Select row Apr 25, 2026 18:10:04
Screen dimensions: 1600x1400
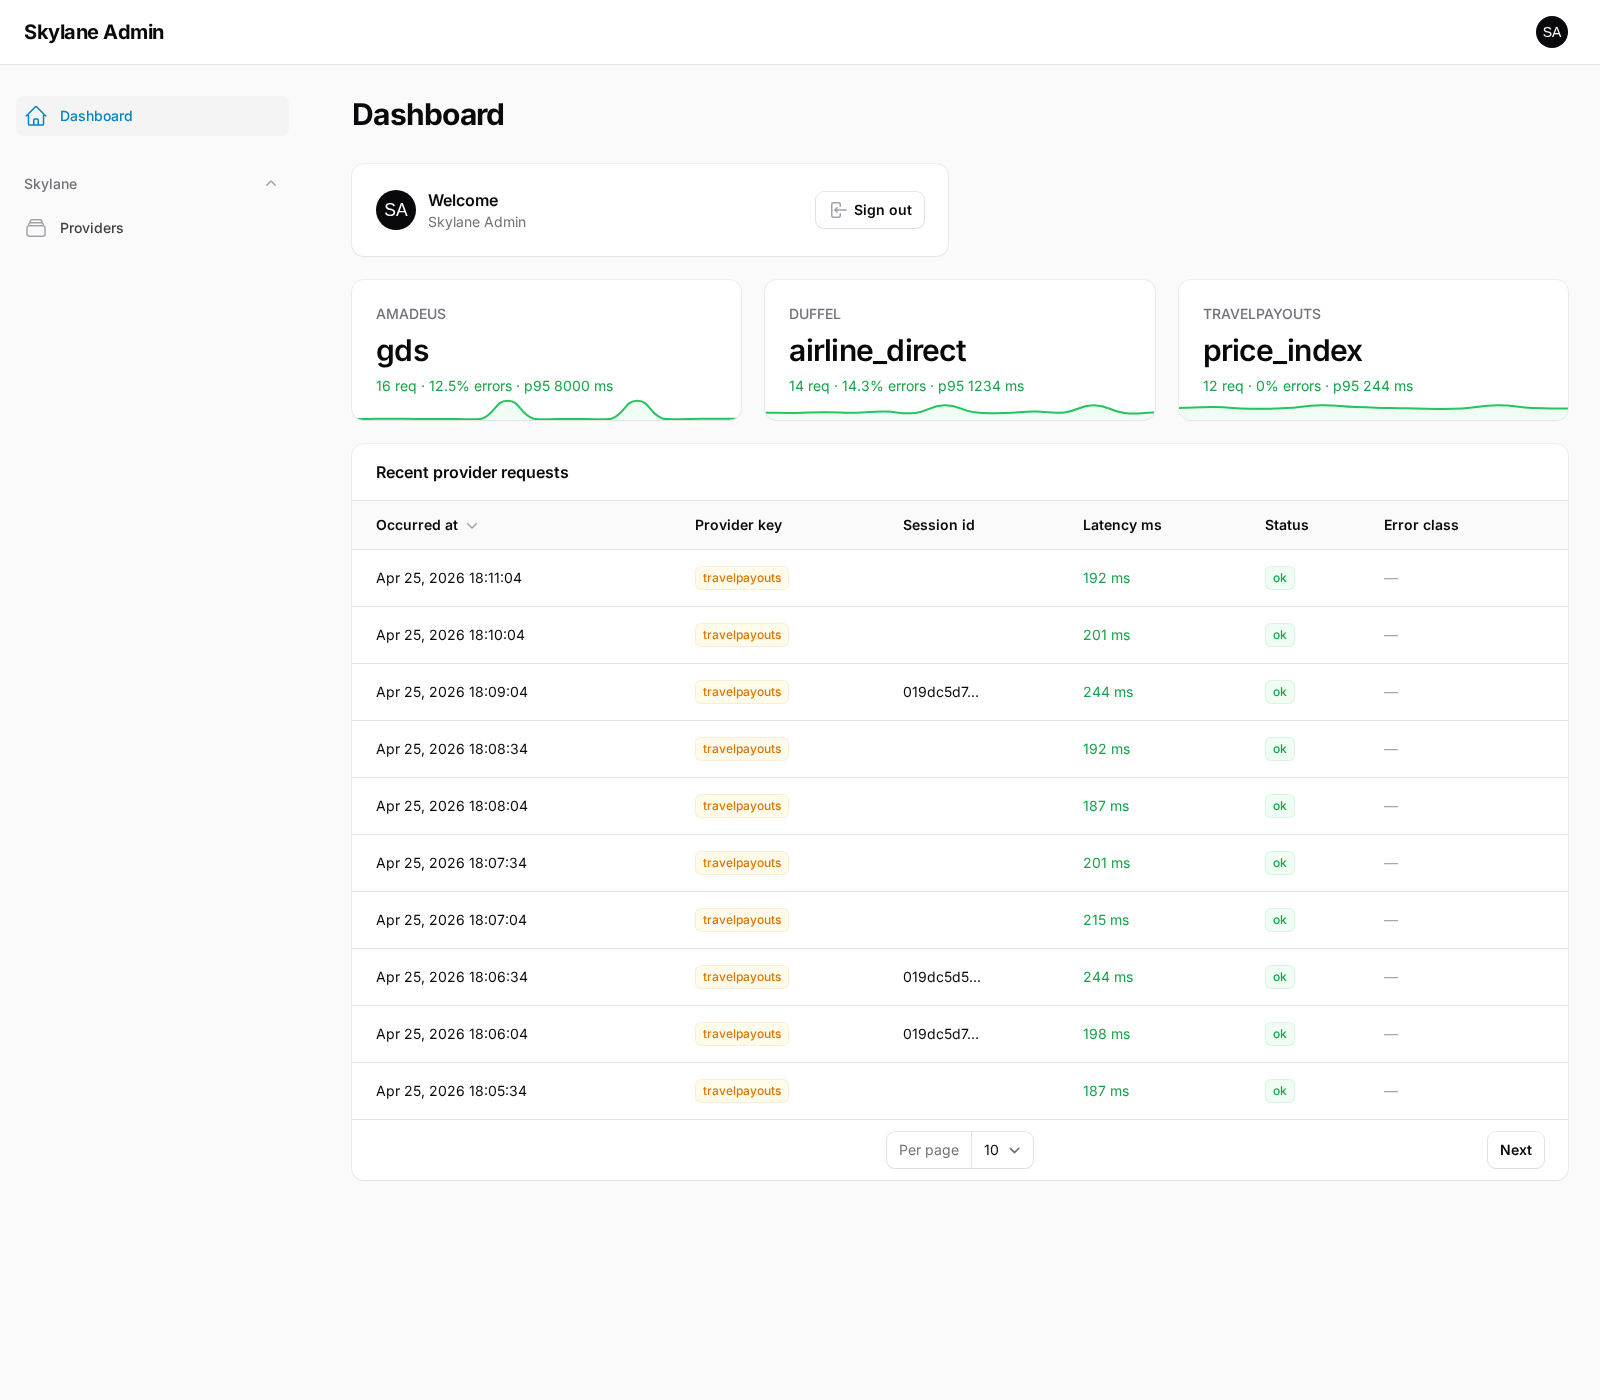960,635
